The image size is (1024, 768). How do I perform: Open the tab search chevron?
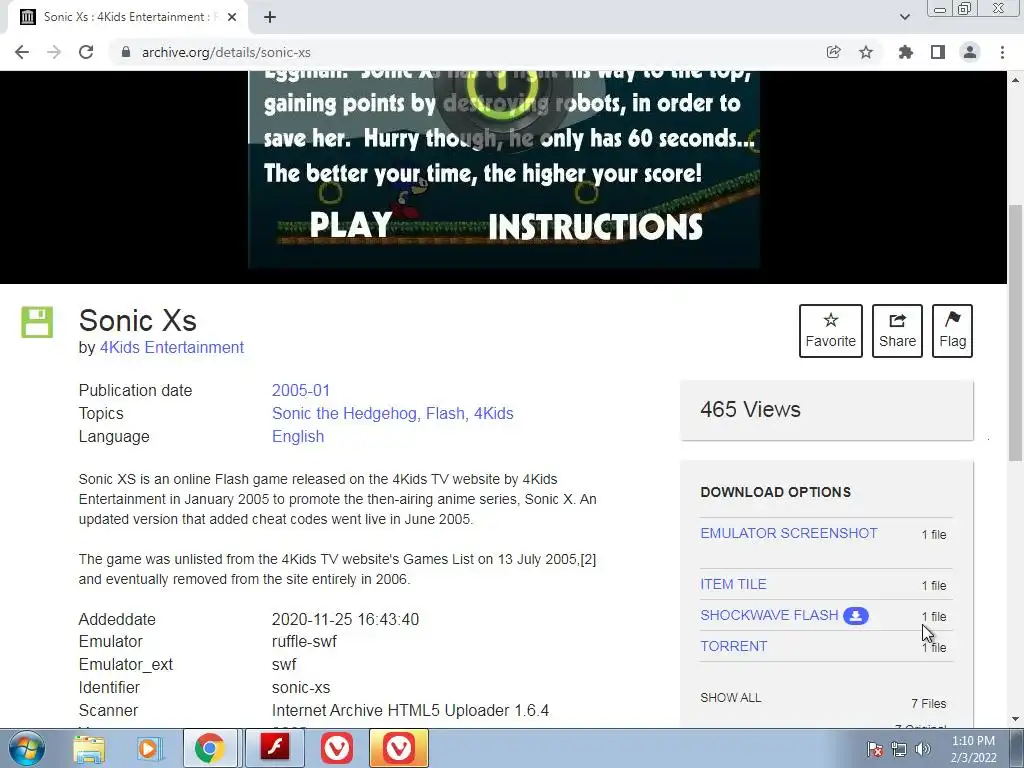coord(904,17)
